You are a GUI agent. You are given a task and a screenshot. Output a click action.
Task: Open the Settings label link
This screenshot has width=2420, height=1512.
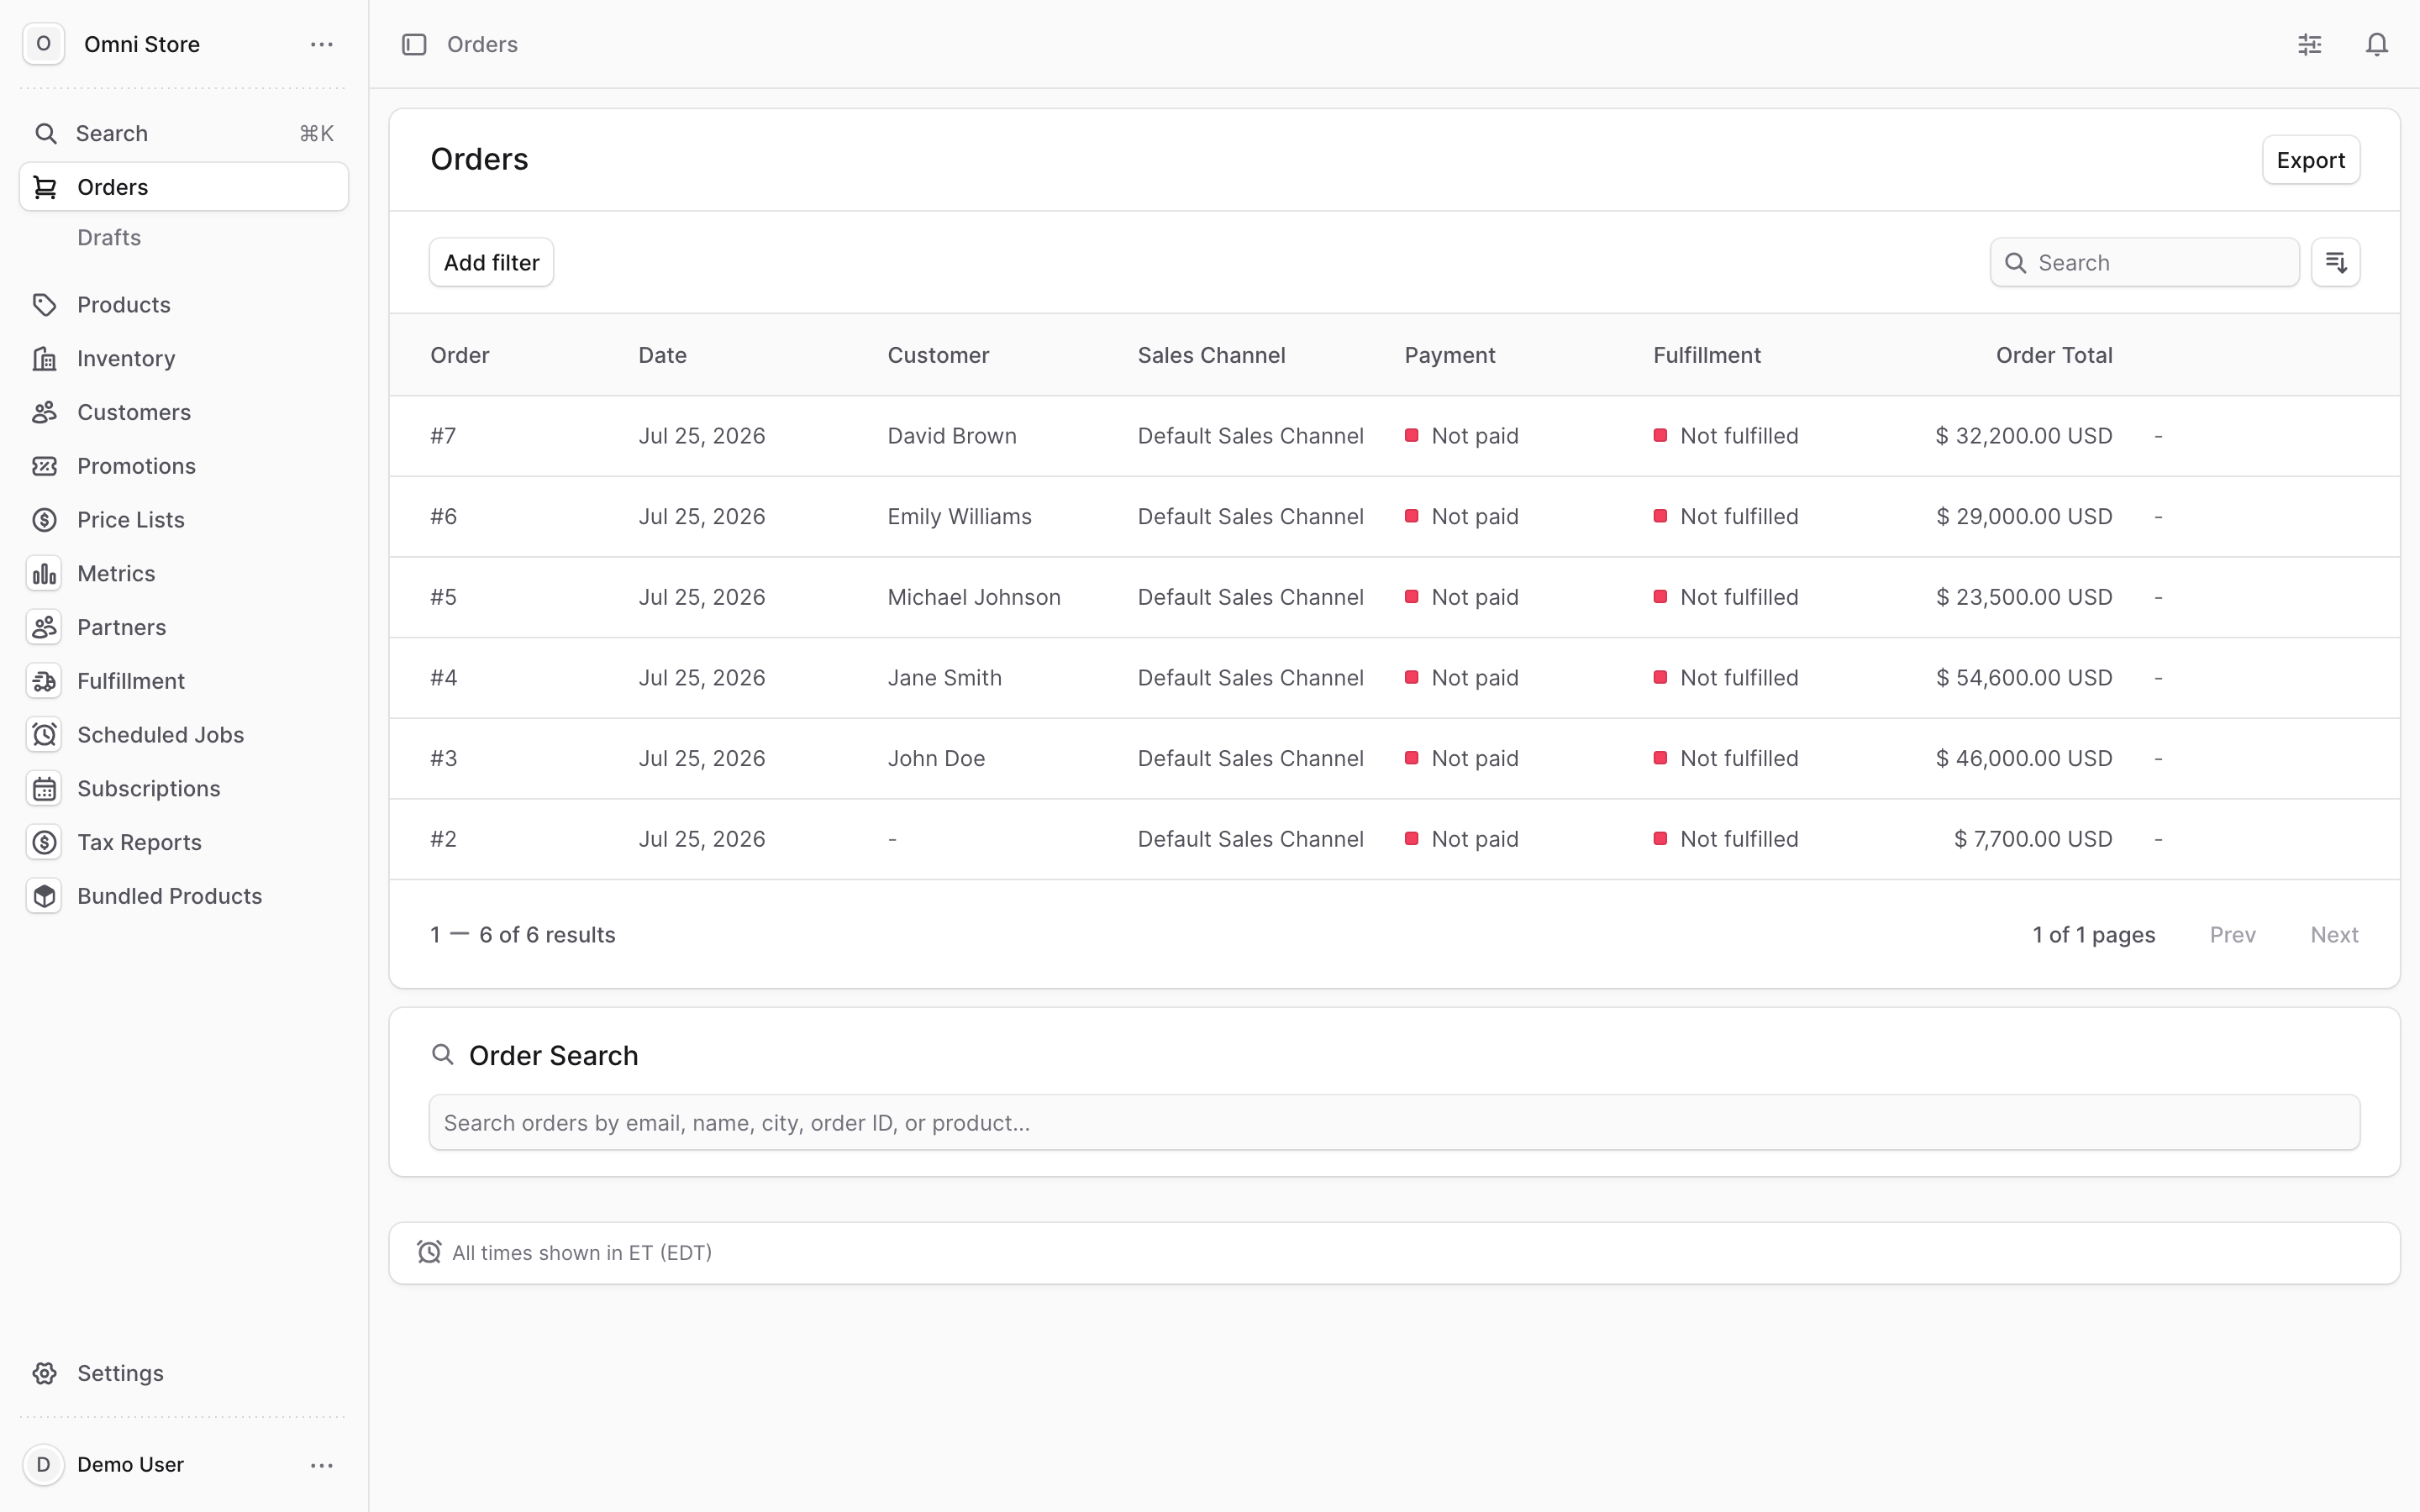[120, 1373]
